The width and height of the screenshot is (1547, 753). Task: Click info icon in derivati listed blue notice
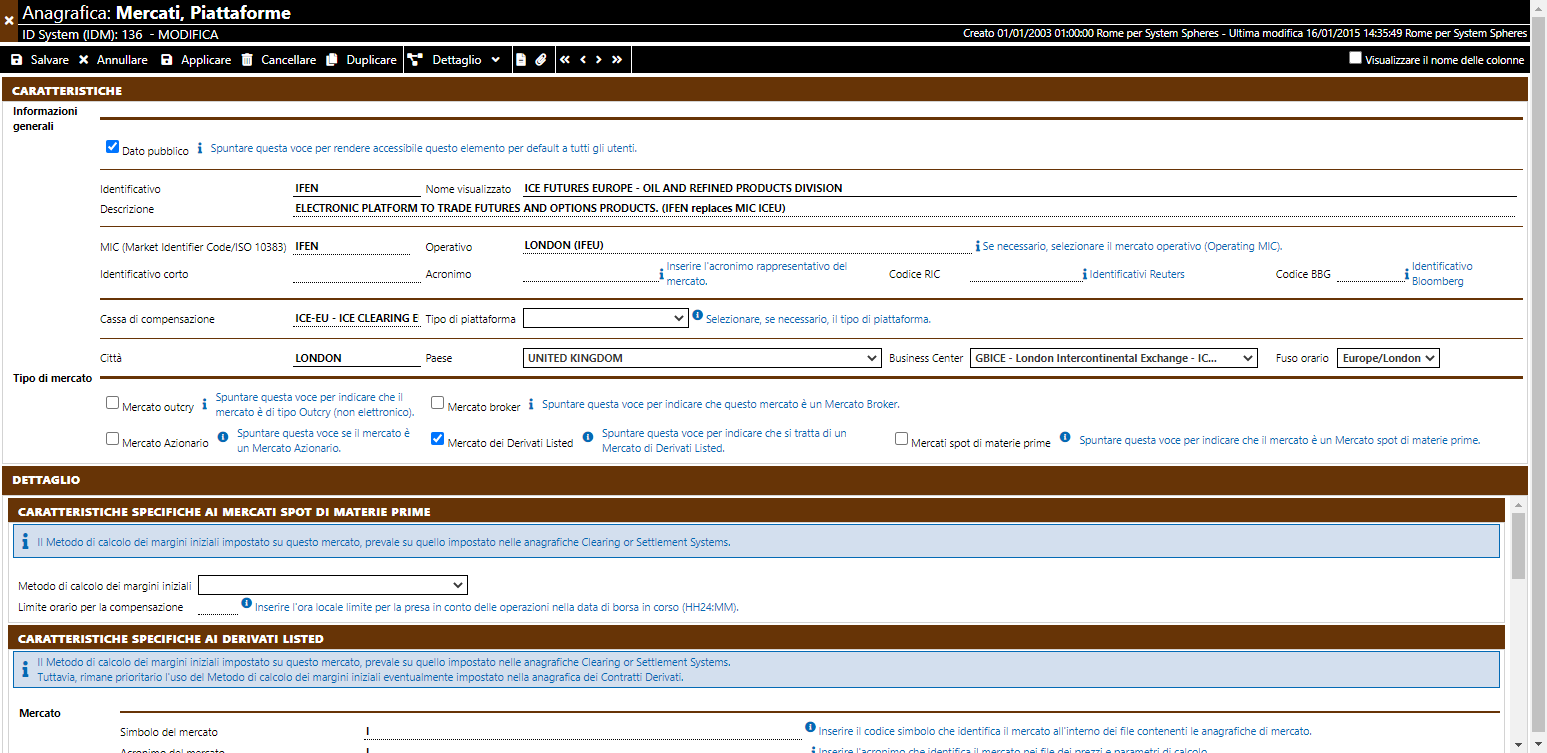[x=25, y=668]
